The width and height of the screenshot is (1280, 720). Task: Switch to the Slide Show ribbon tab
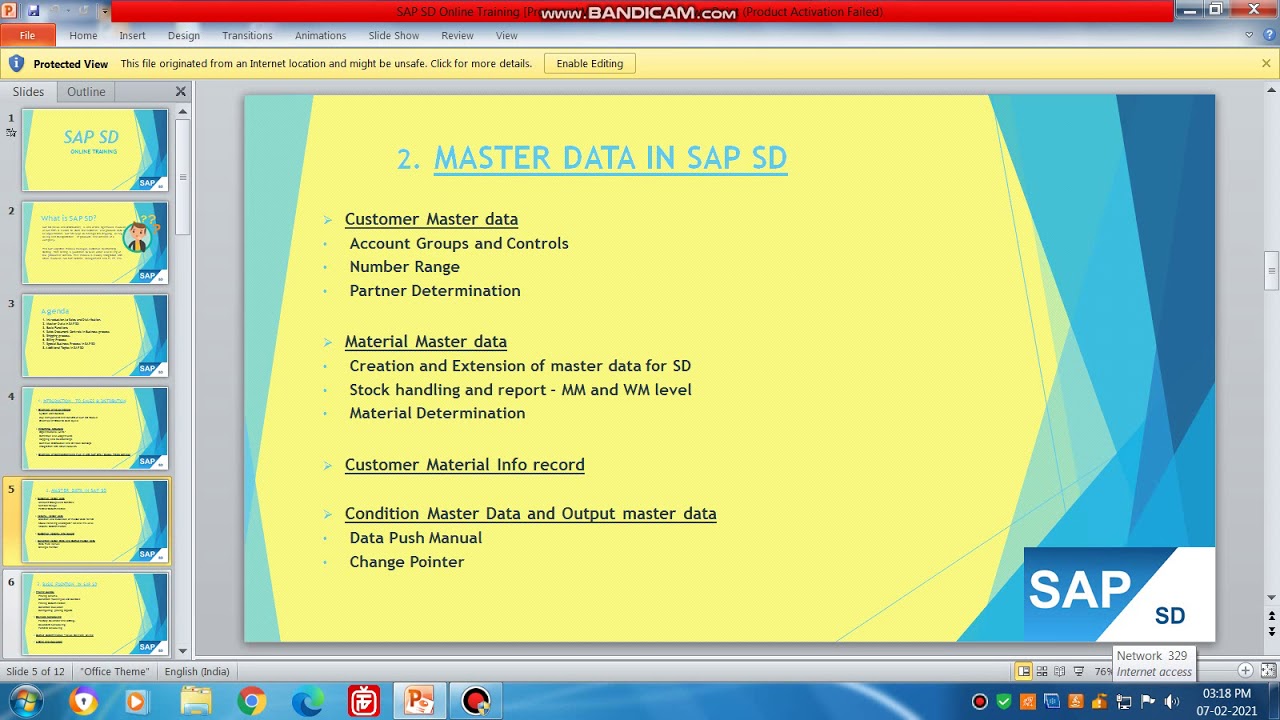[x=393, y=35]
